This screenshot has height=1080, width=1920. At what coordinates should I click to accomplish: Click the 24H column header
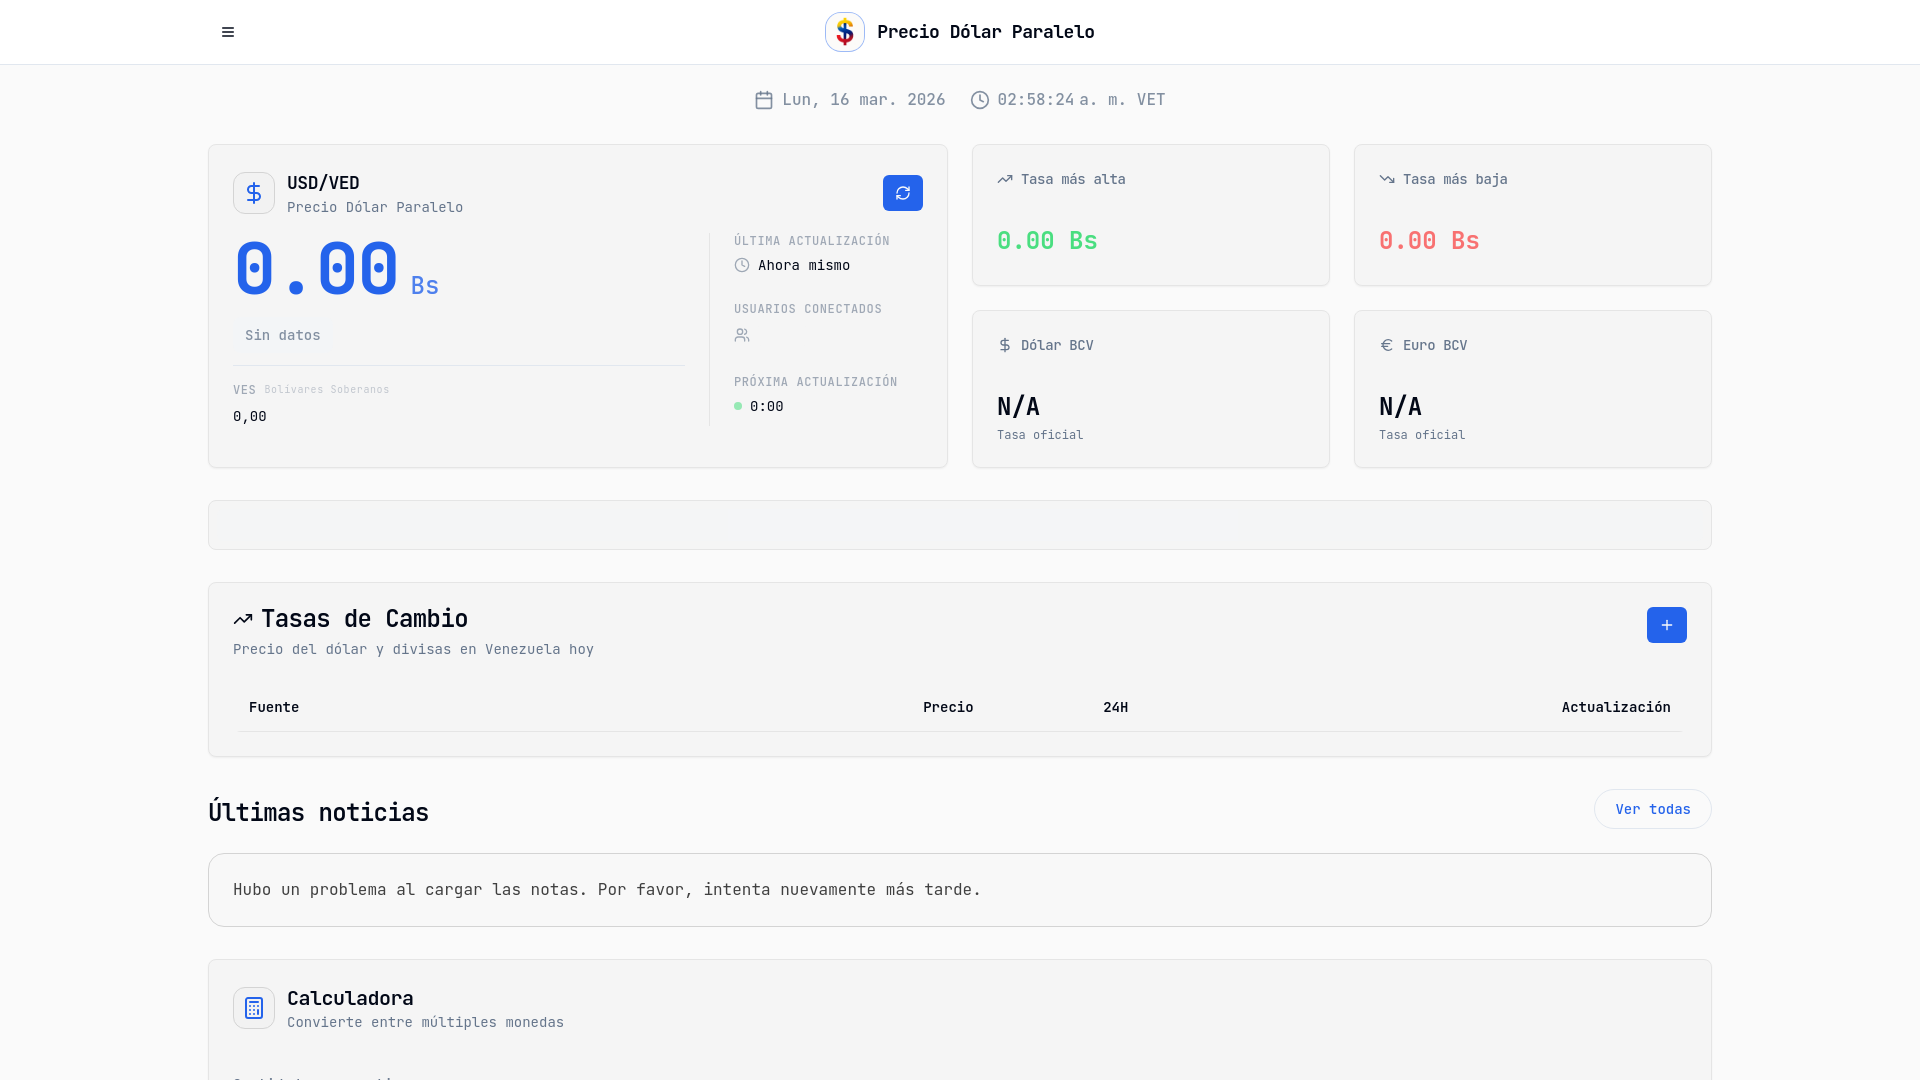1115,707
